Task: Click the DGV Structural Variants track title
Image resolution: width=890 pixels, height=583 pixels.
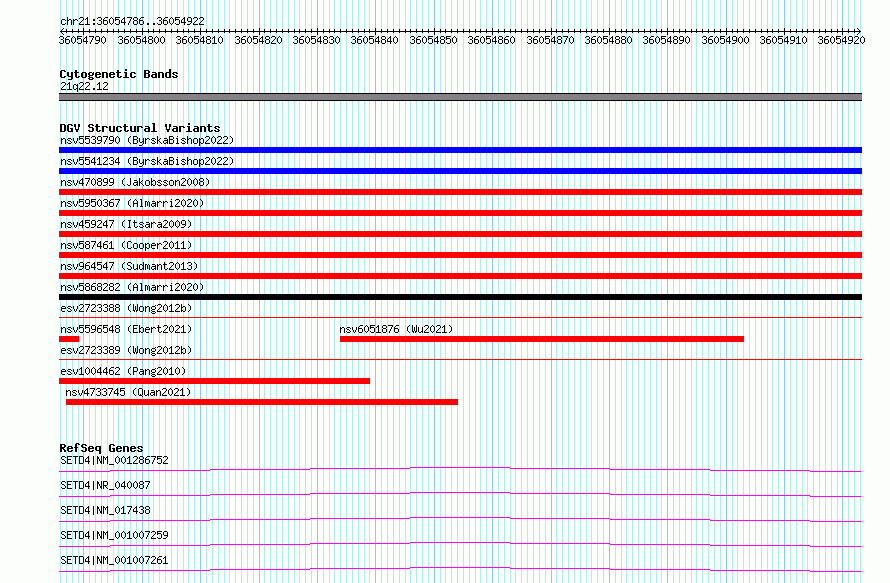Action: 140,128
